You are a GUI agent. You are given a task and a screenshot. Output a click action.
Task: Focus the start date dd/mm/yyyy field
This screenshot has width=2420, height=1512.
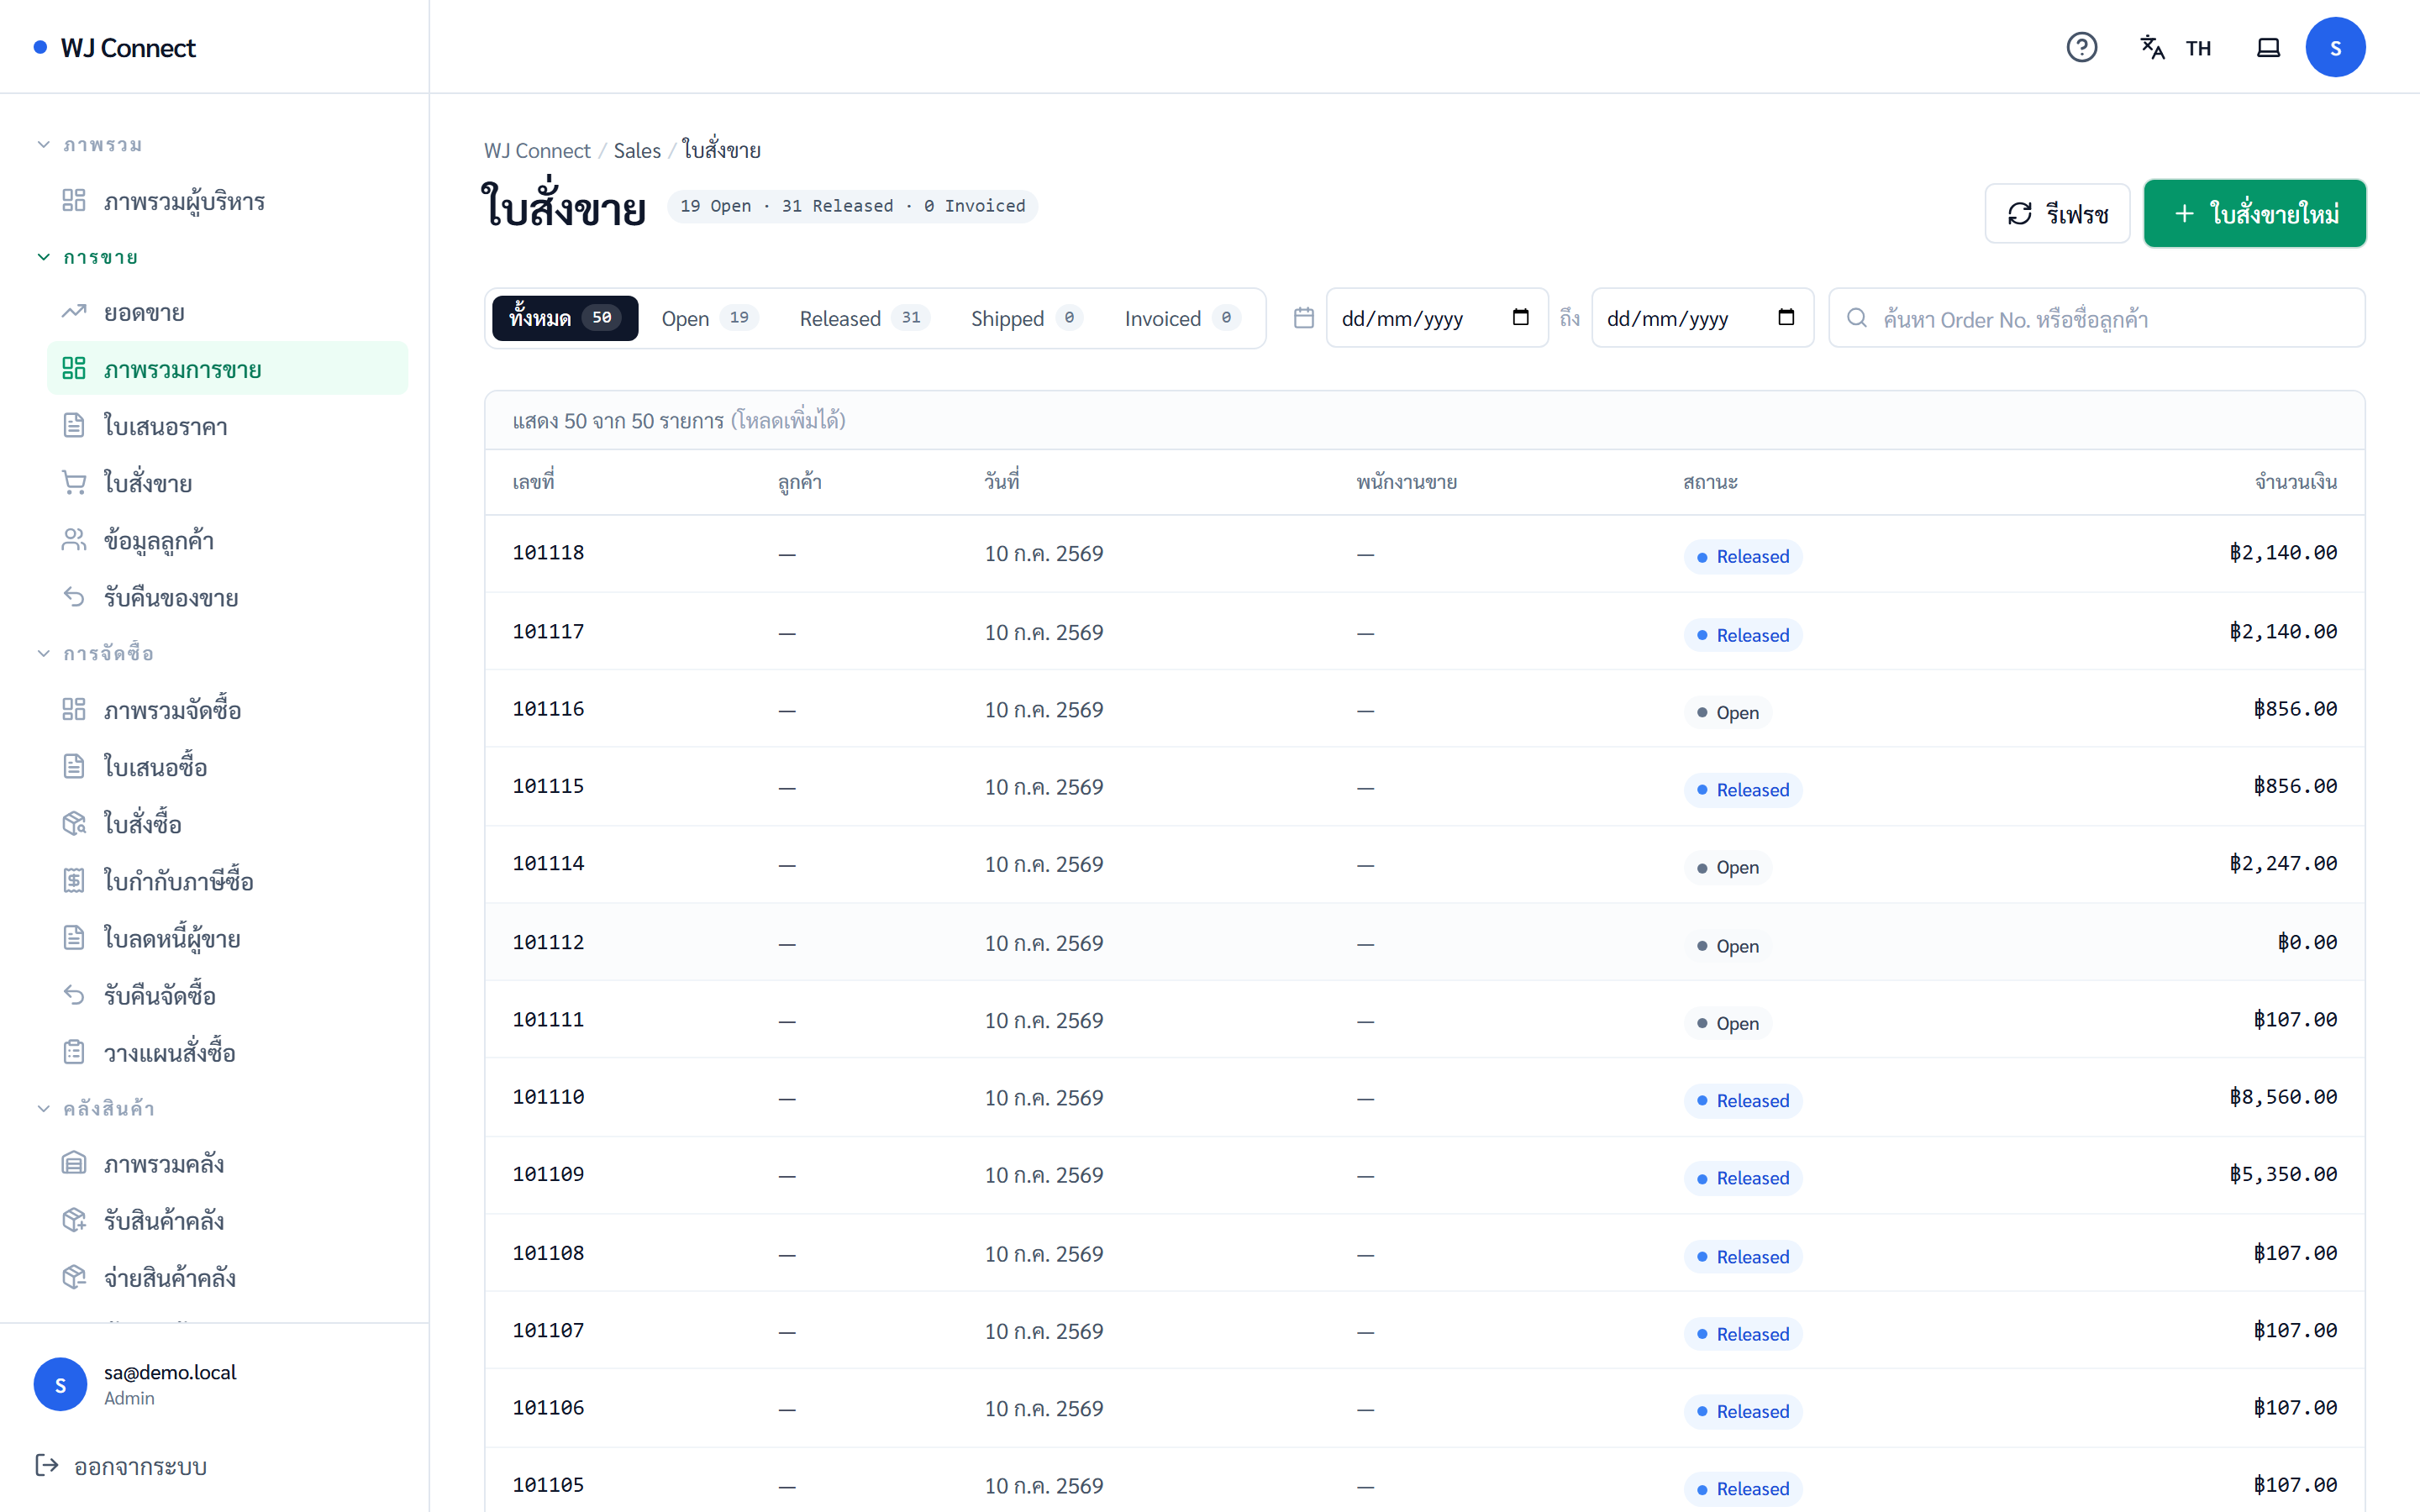1437,318
